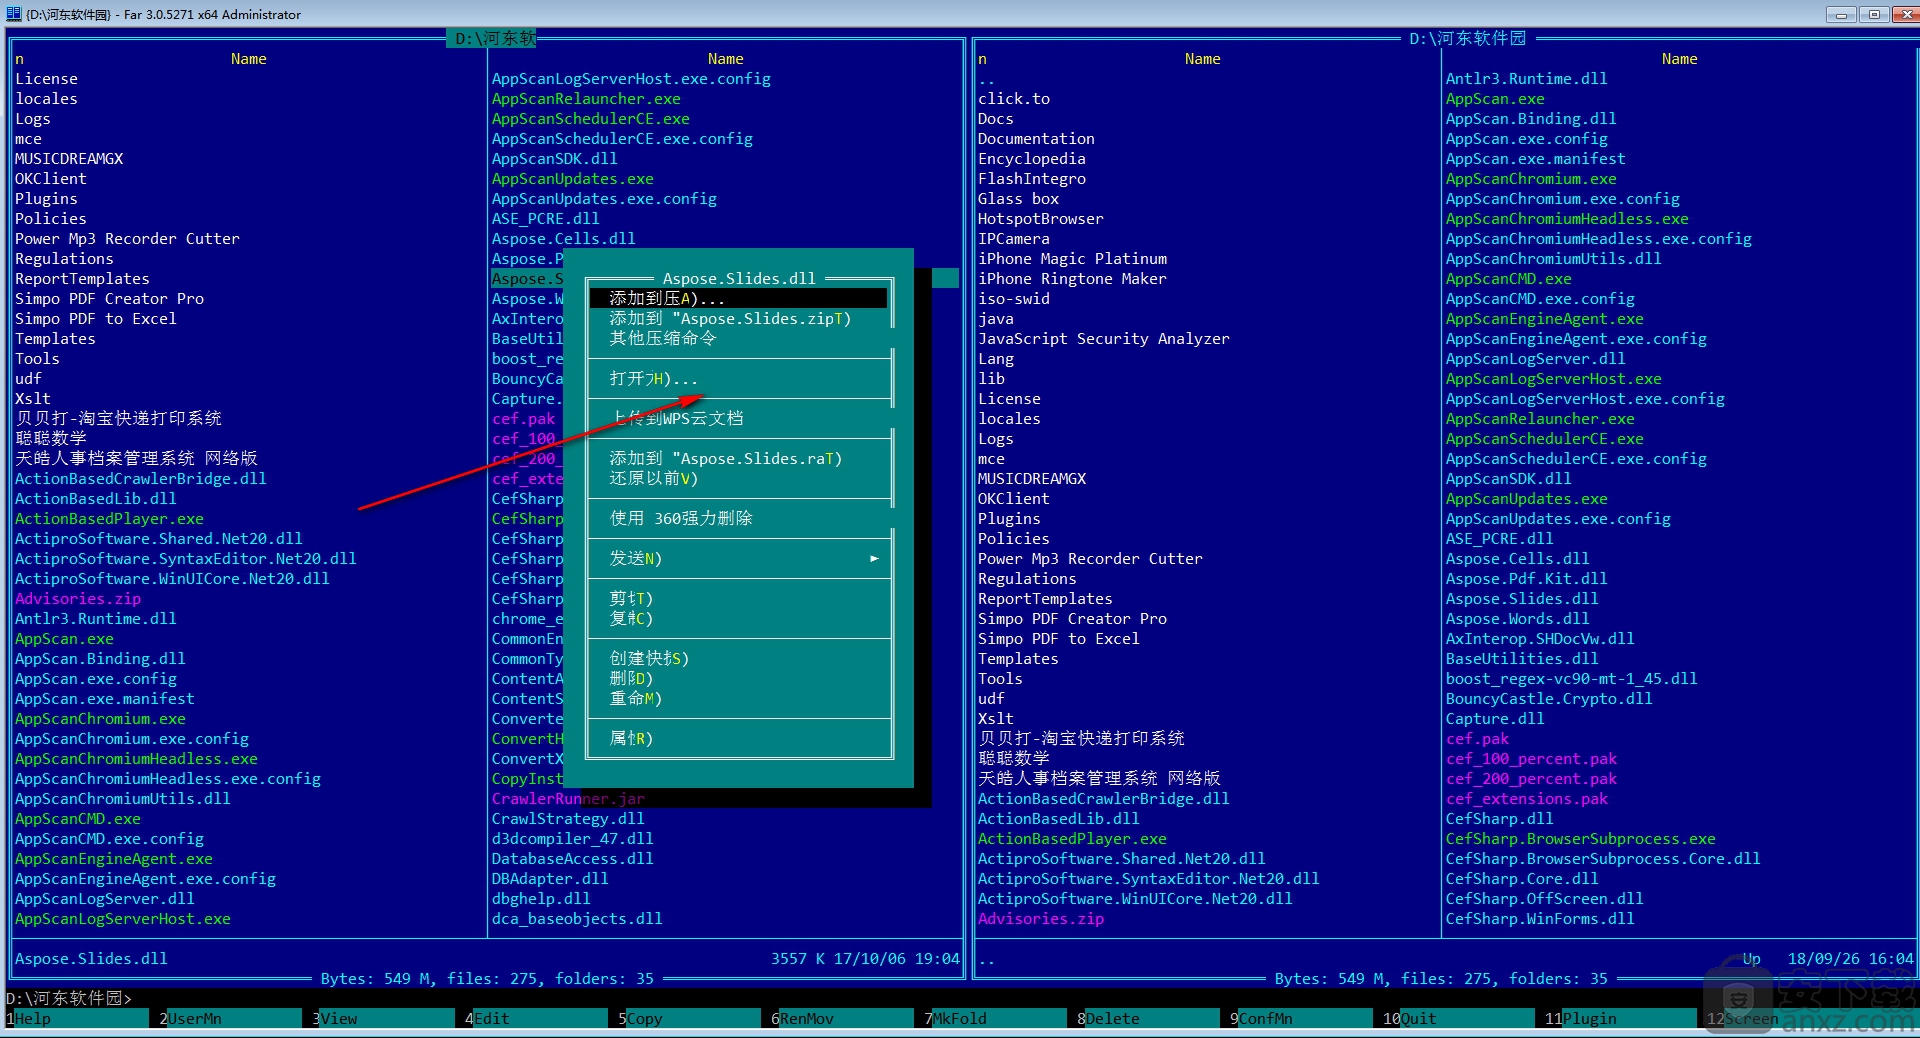Select AppScanEngineAgent.exe in left panel

pos(114,858)
